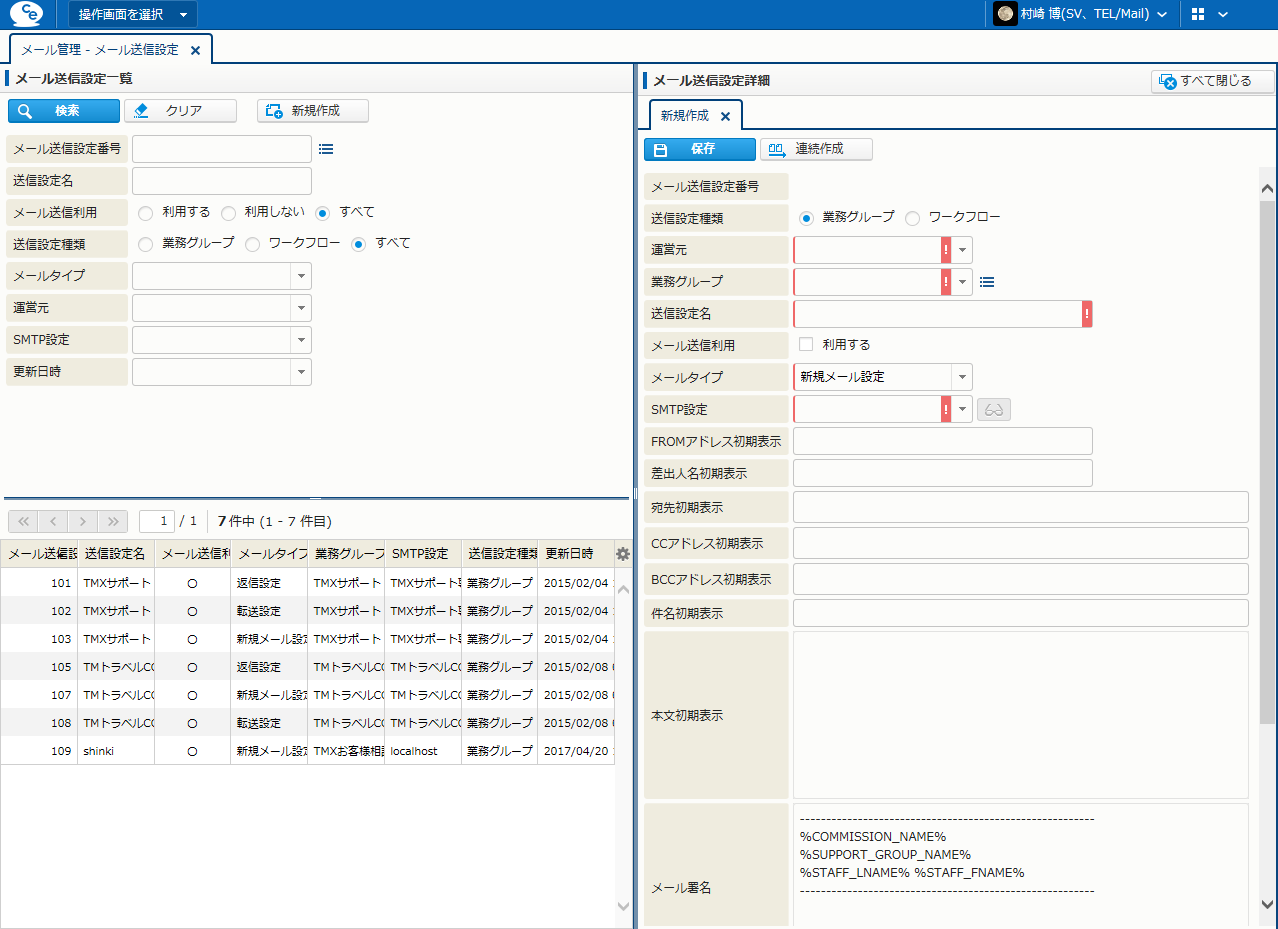Click the 送信設定名 search input field
The width and height of the screenshot is (1278, 929).
click(222, 181)
